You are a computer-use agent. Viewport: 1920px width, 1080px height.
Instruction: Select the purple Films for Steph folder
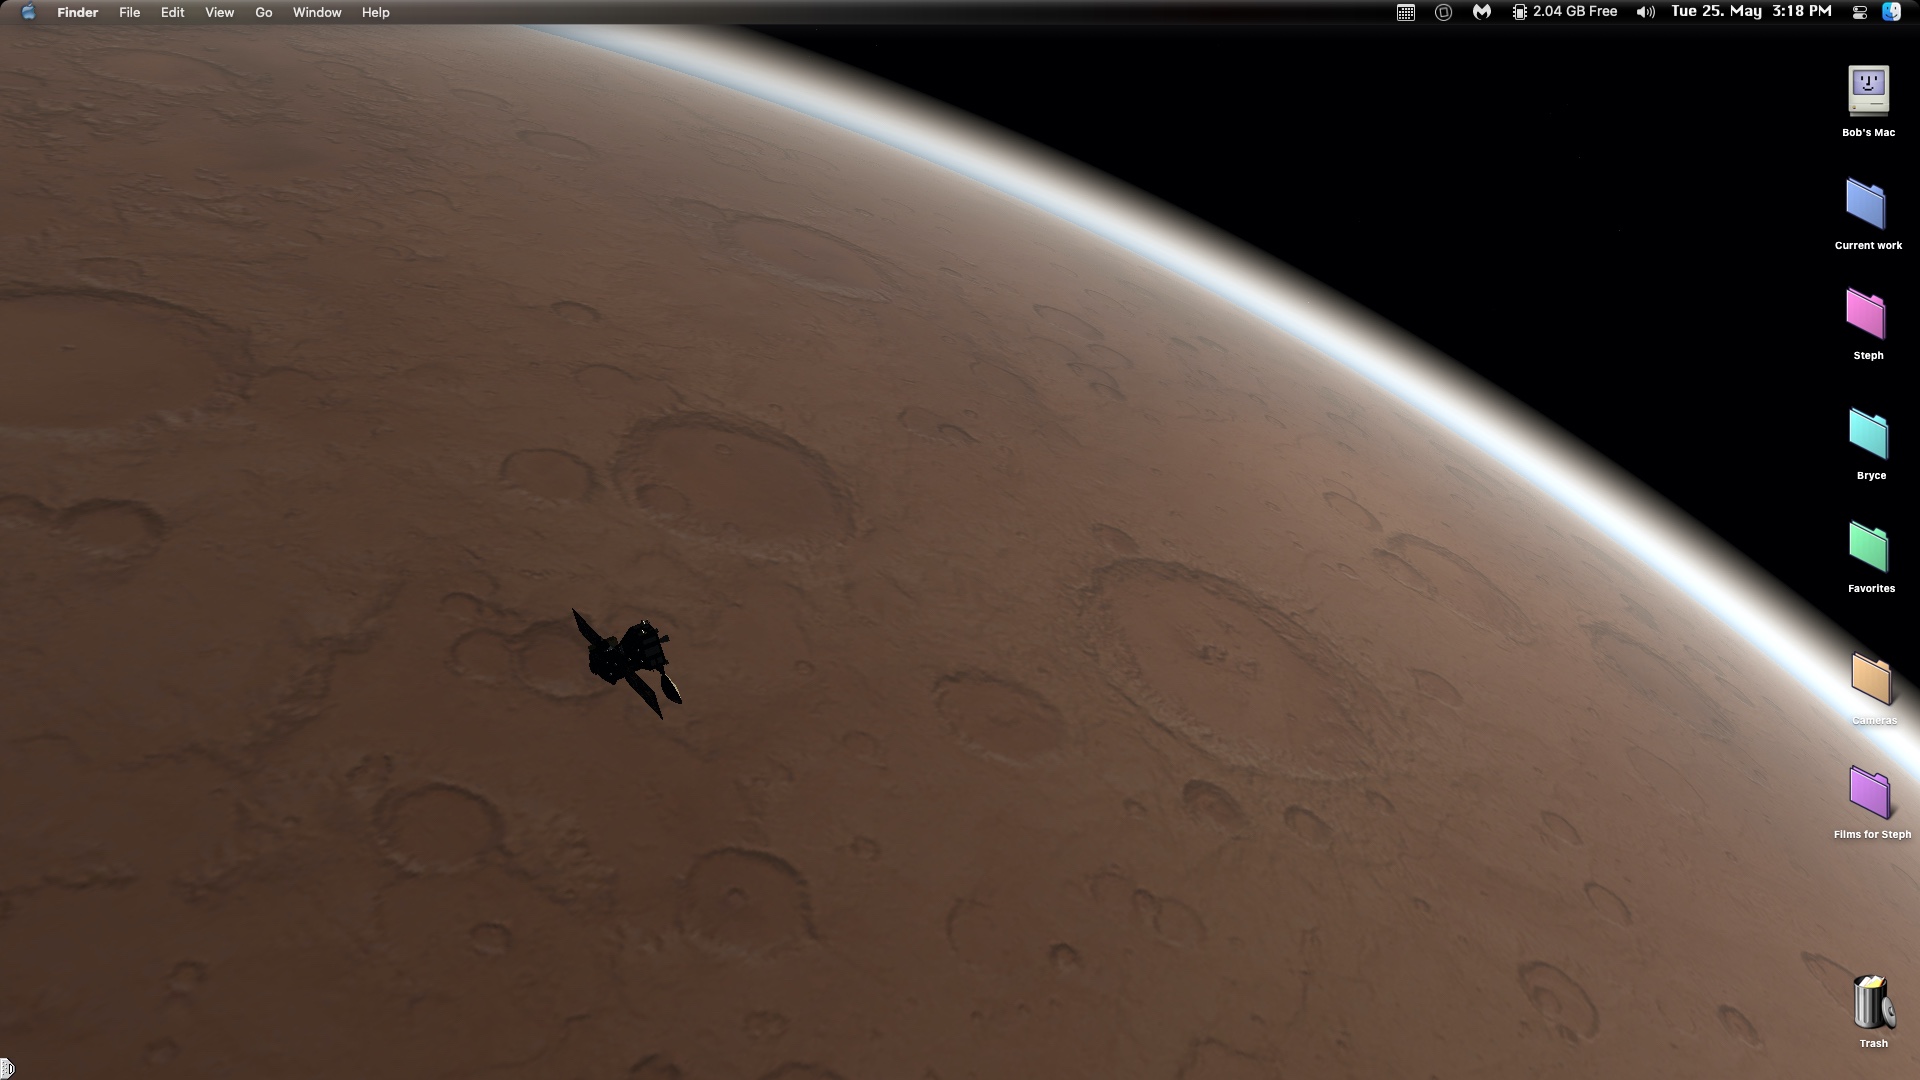click(1869, 792)
